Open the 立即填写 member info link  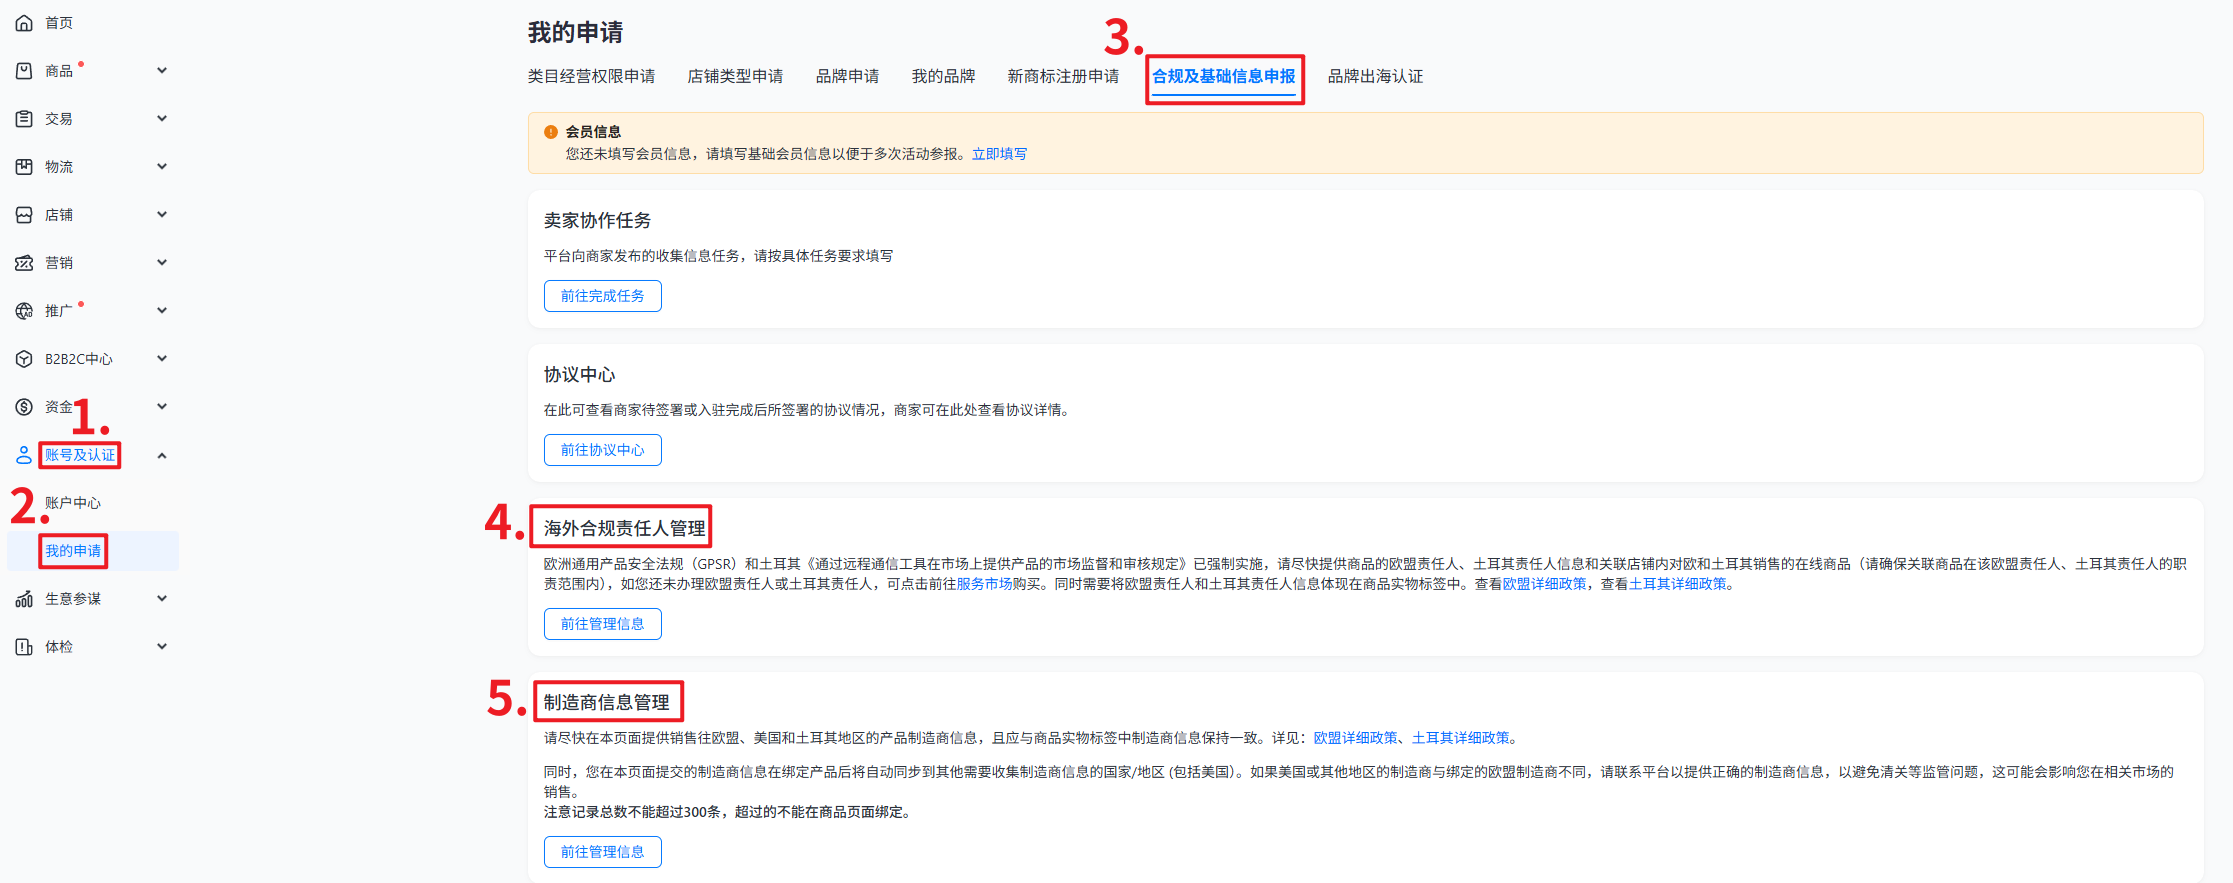click(999, 154)
